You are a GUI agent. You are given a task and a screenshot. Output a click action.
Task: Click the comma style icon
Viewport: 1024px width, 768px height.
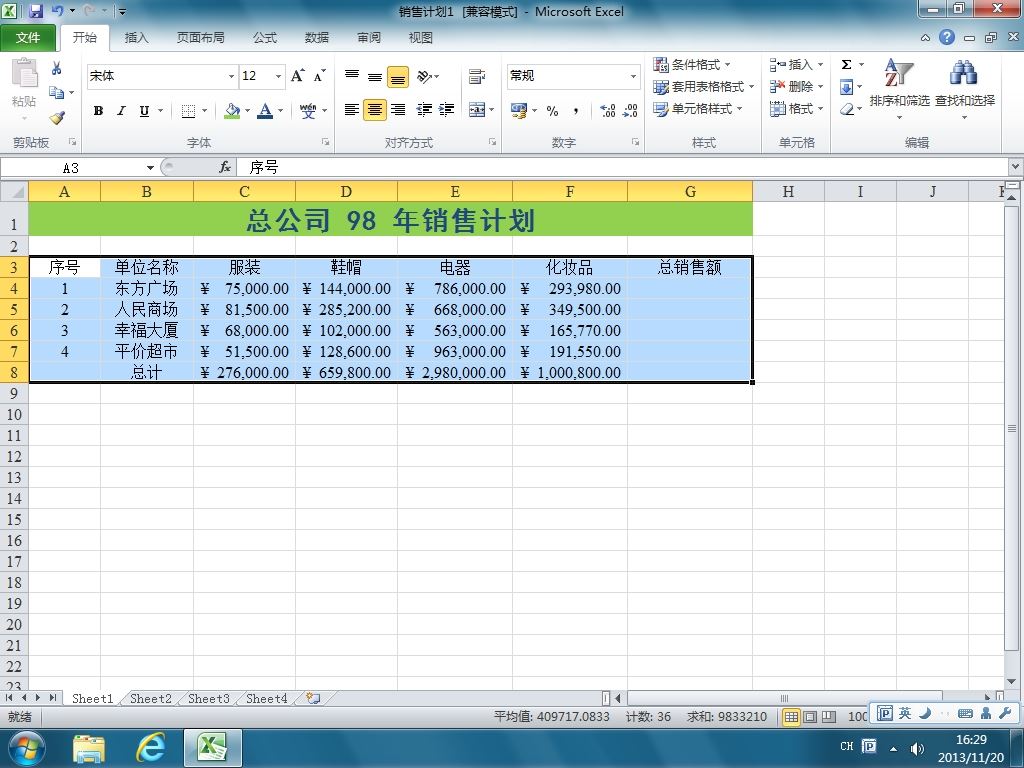[575, 110]
